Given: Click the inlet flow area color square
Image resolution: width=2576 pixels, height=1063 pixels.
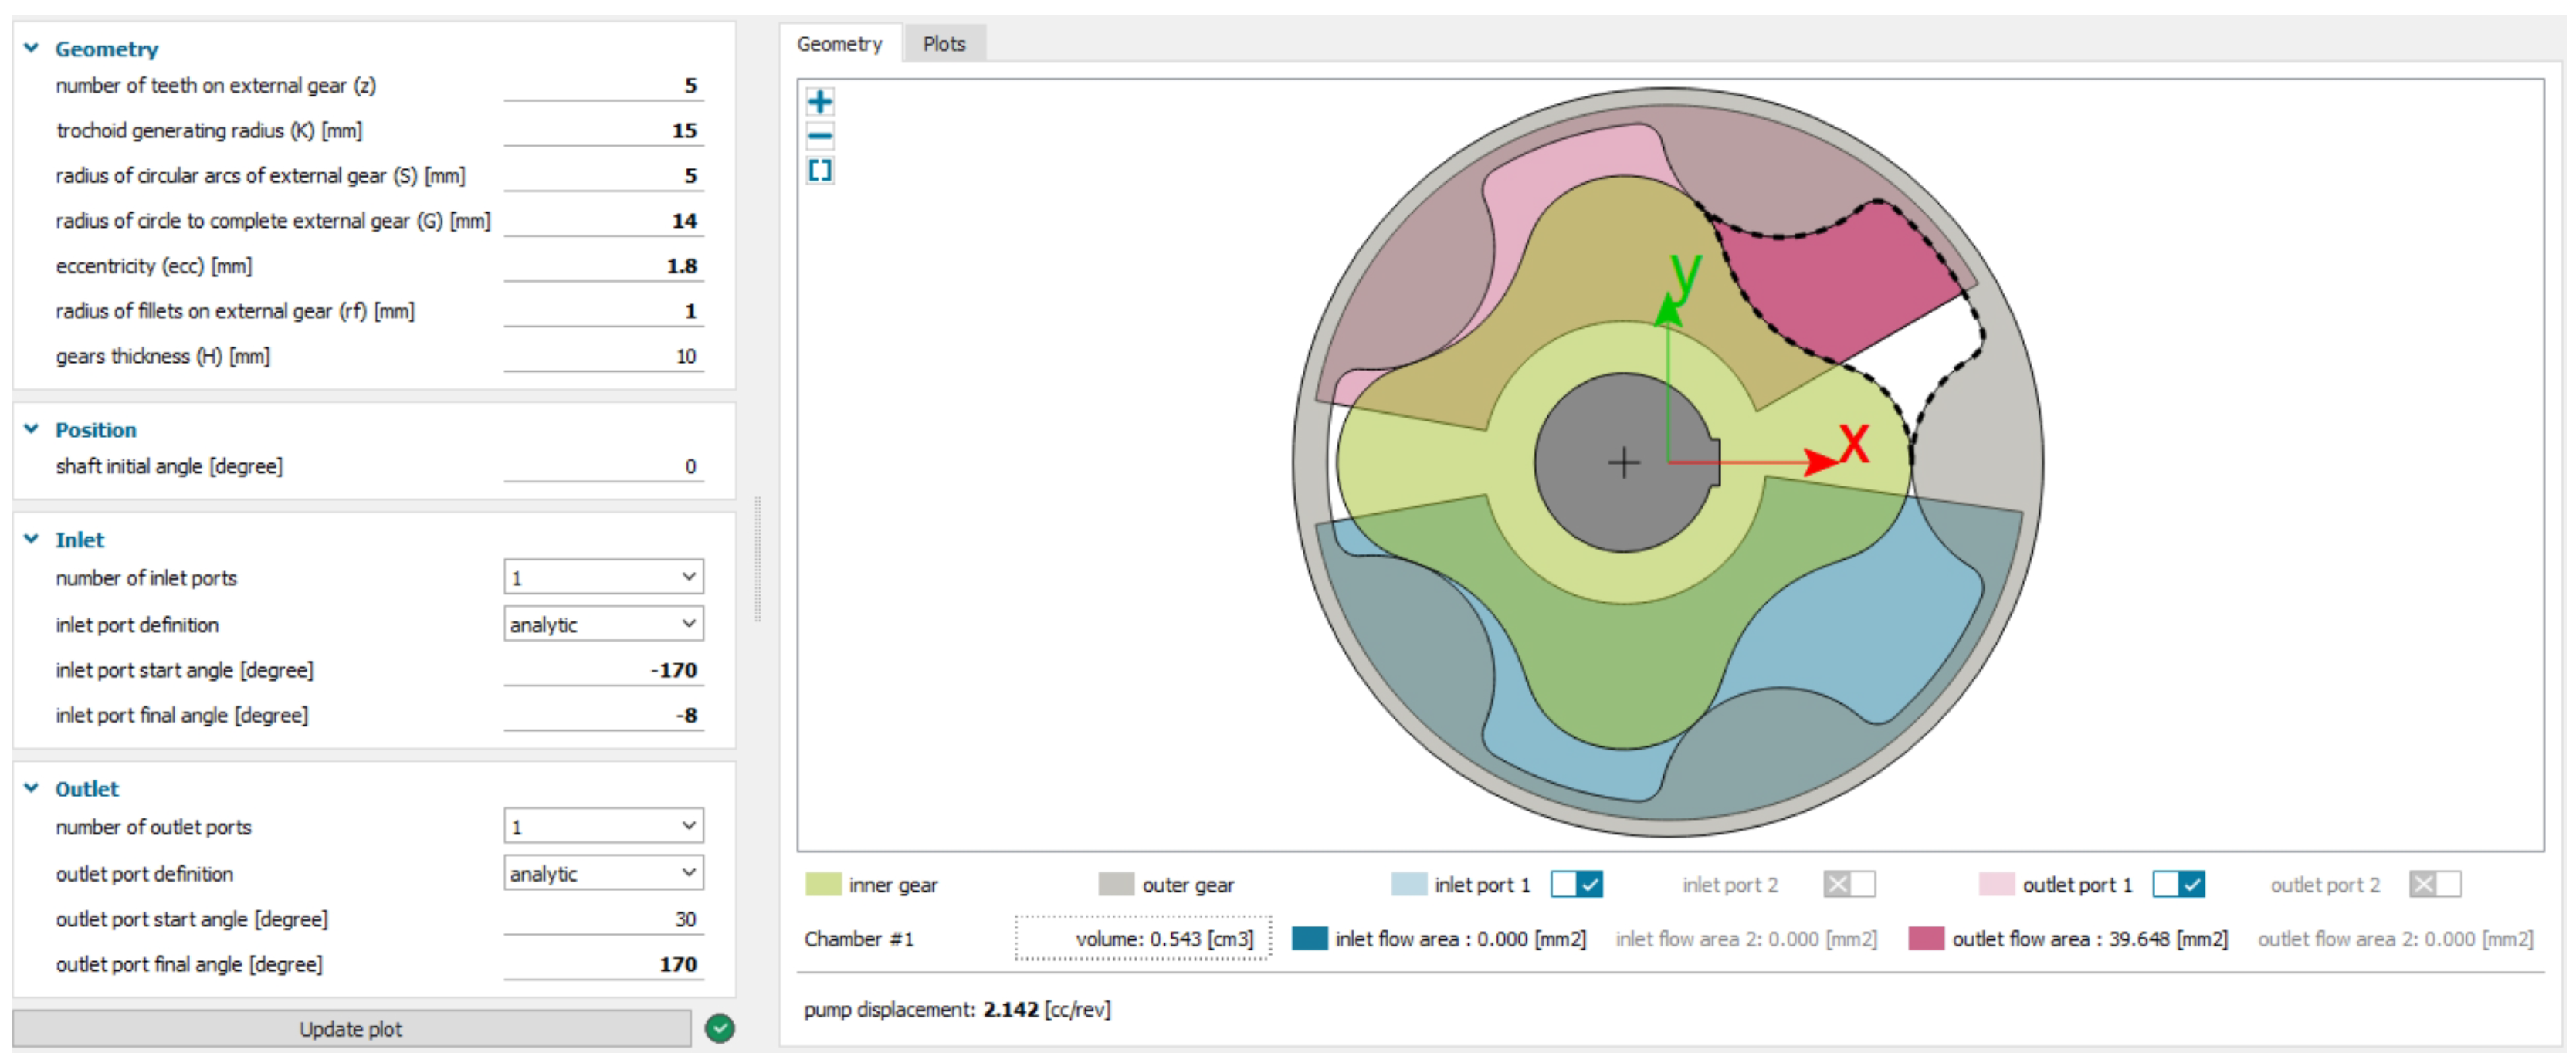Looking at the screenshot, I should click(x=1309, y=938).
